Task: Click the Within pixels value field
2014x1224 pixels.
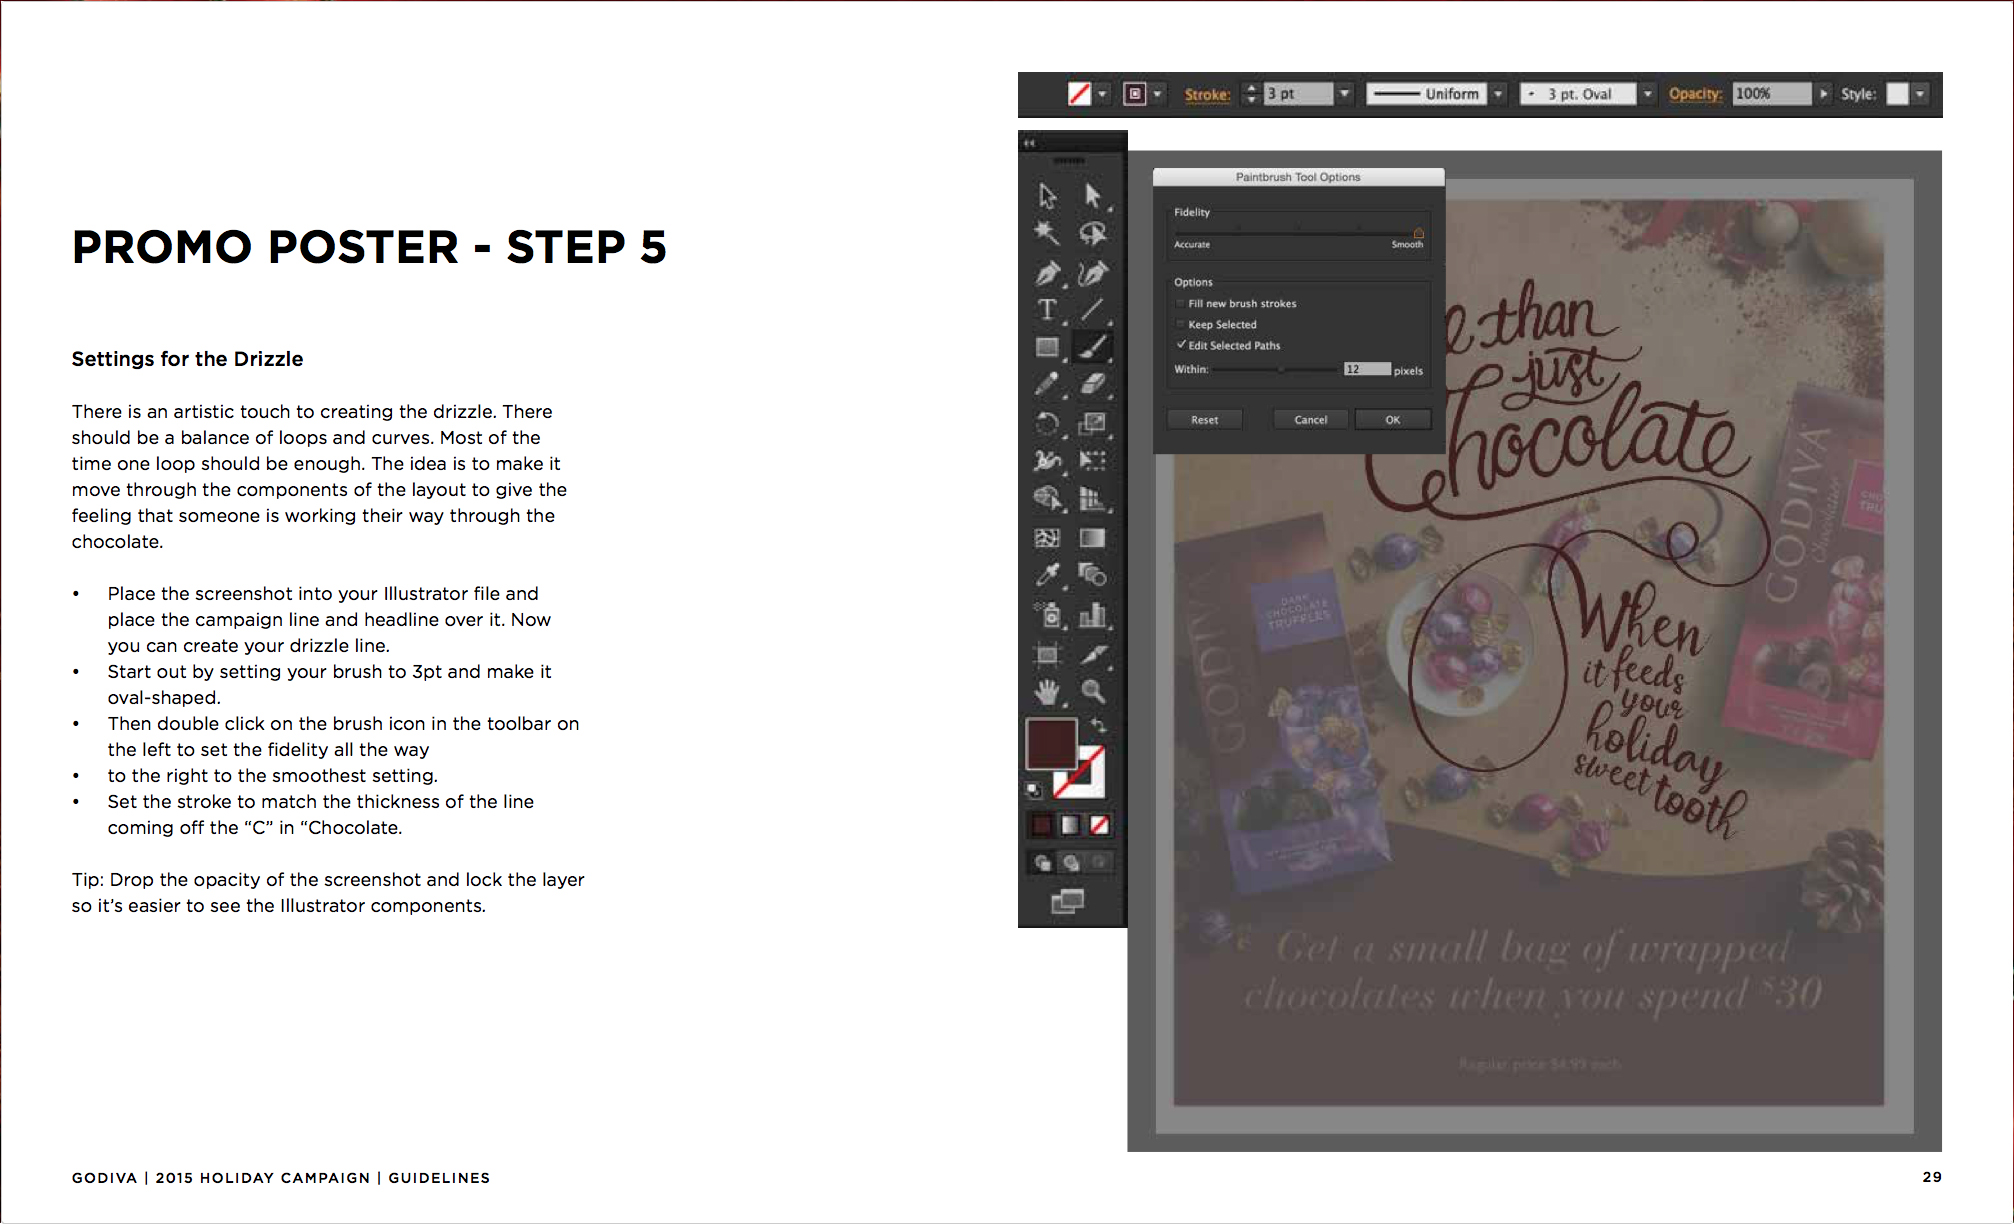Action: pos(1367,369)
